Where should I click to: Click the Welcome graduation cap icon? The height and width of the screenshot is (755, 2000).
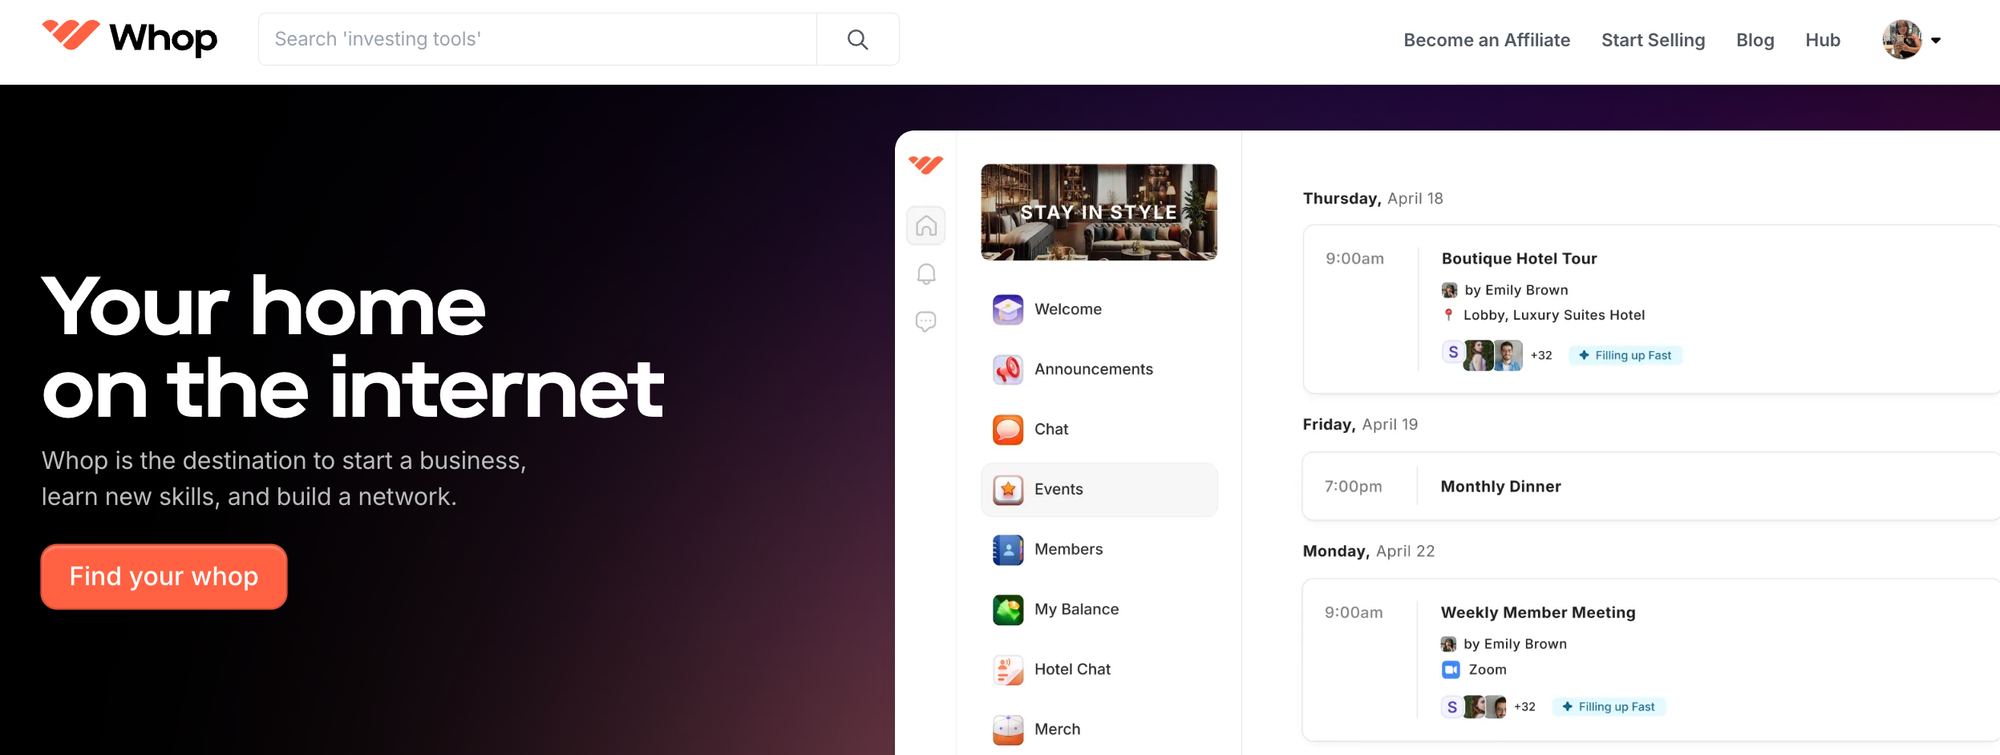(x=1008, y=309)
